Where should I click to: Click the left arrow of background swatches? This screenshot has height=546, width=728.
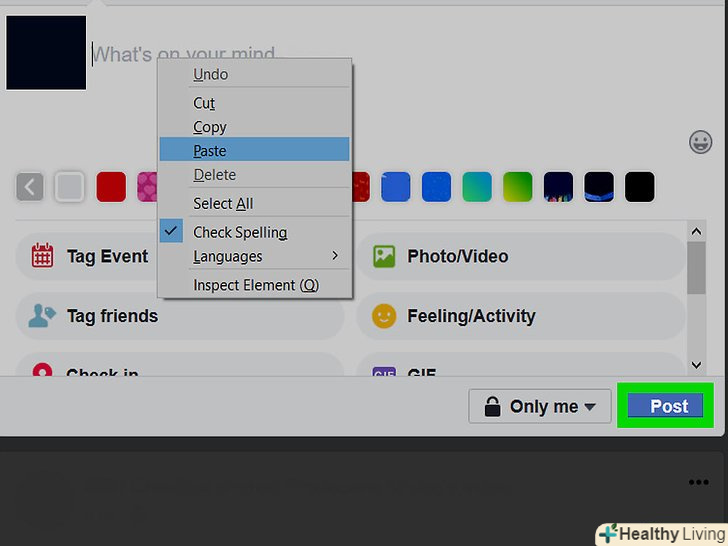click(x=30, y=186)
